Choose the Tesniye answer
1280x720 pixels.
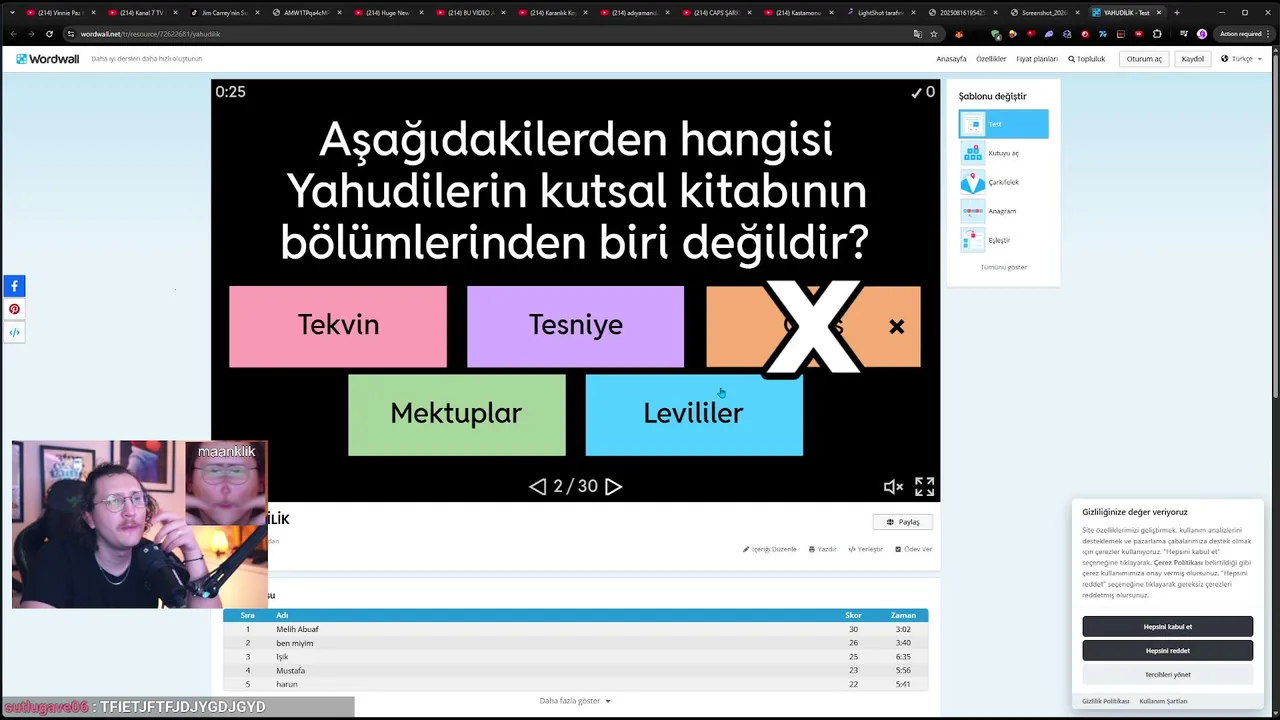(575, 326)
